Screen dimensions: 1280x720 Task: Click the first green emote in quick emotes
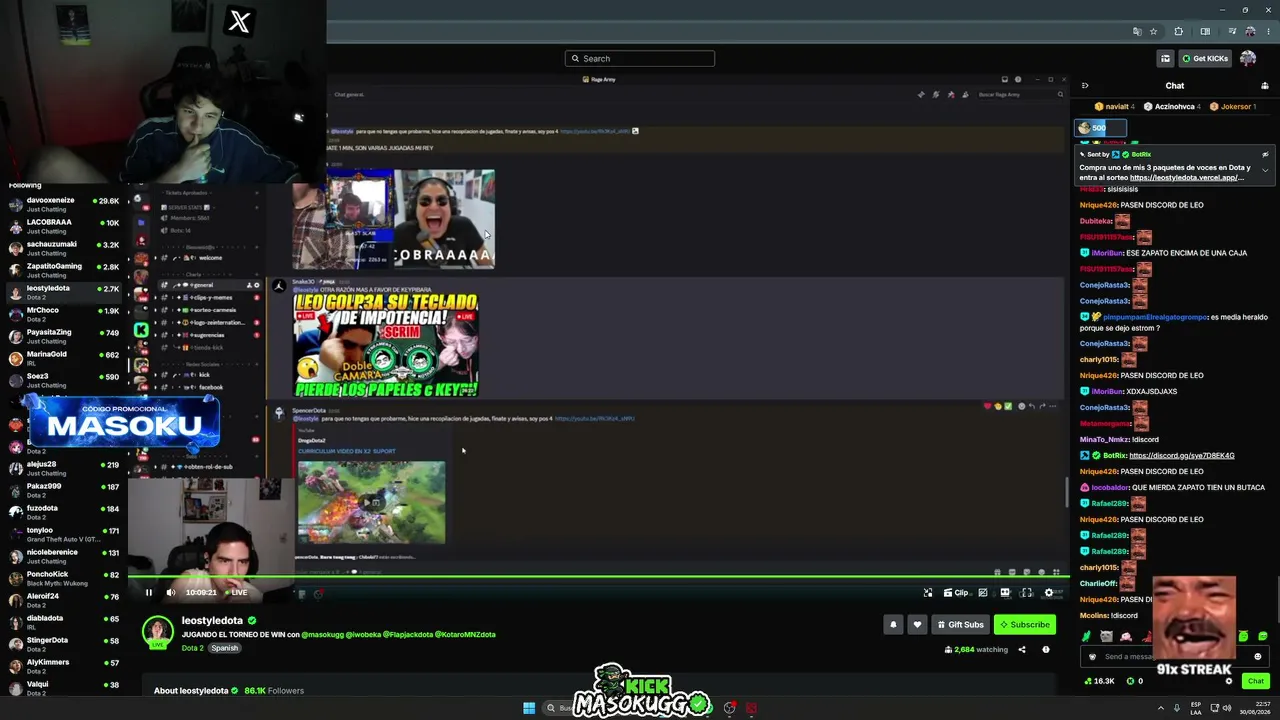coord(1087,636)
